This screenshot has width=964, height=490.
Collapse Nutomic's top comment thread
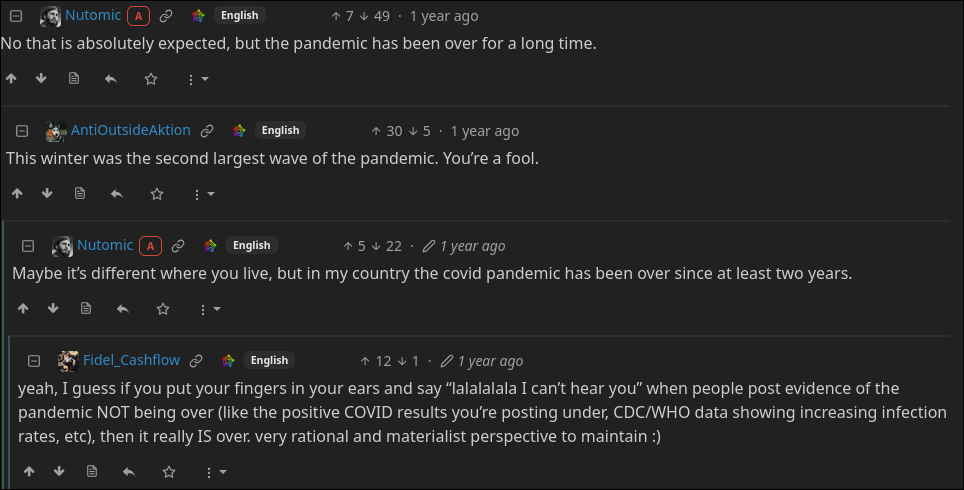[x=16, y=16]
